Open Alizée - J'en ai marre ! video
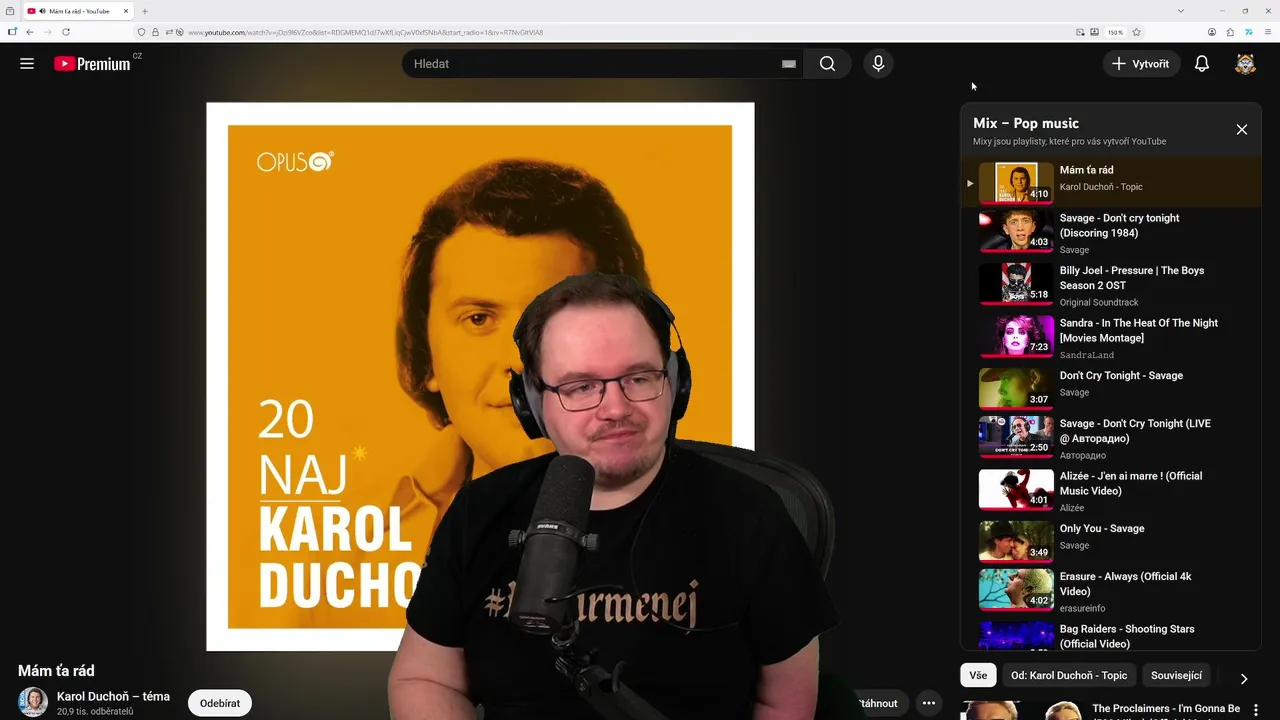 coord(1110,491)
